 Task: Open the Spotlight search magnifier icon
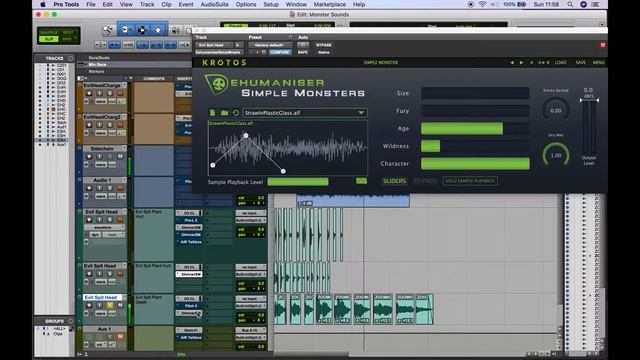click(x=570, y=4)
